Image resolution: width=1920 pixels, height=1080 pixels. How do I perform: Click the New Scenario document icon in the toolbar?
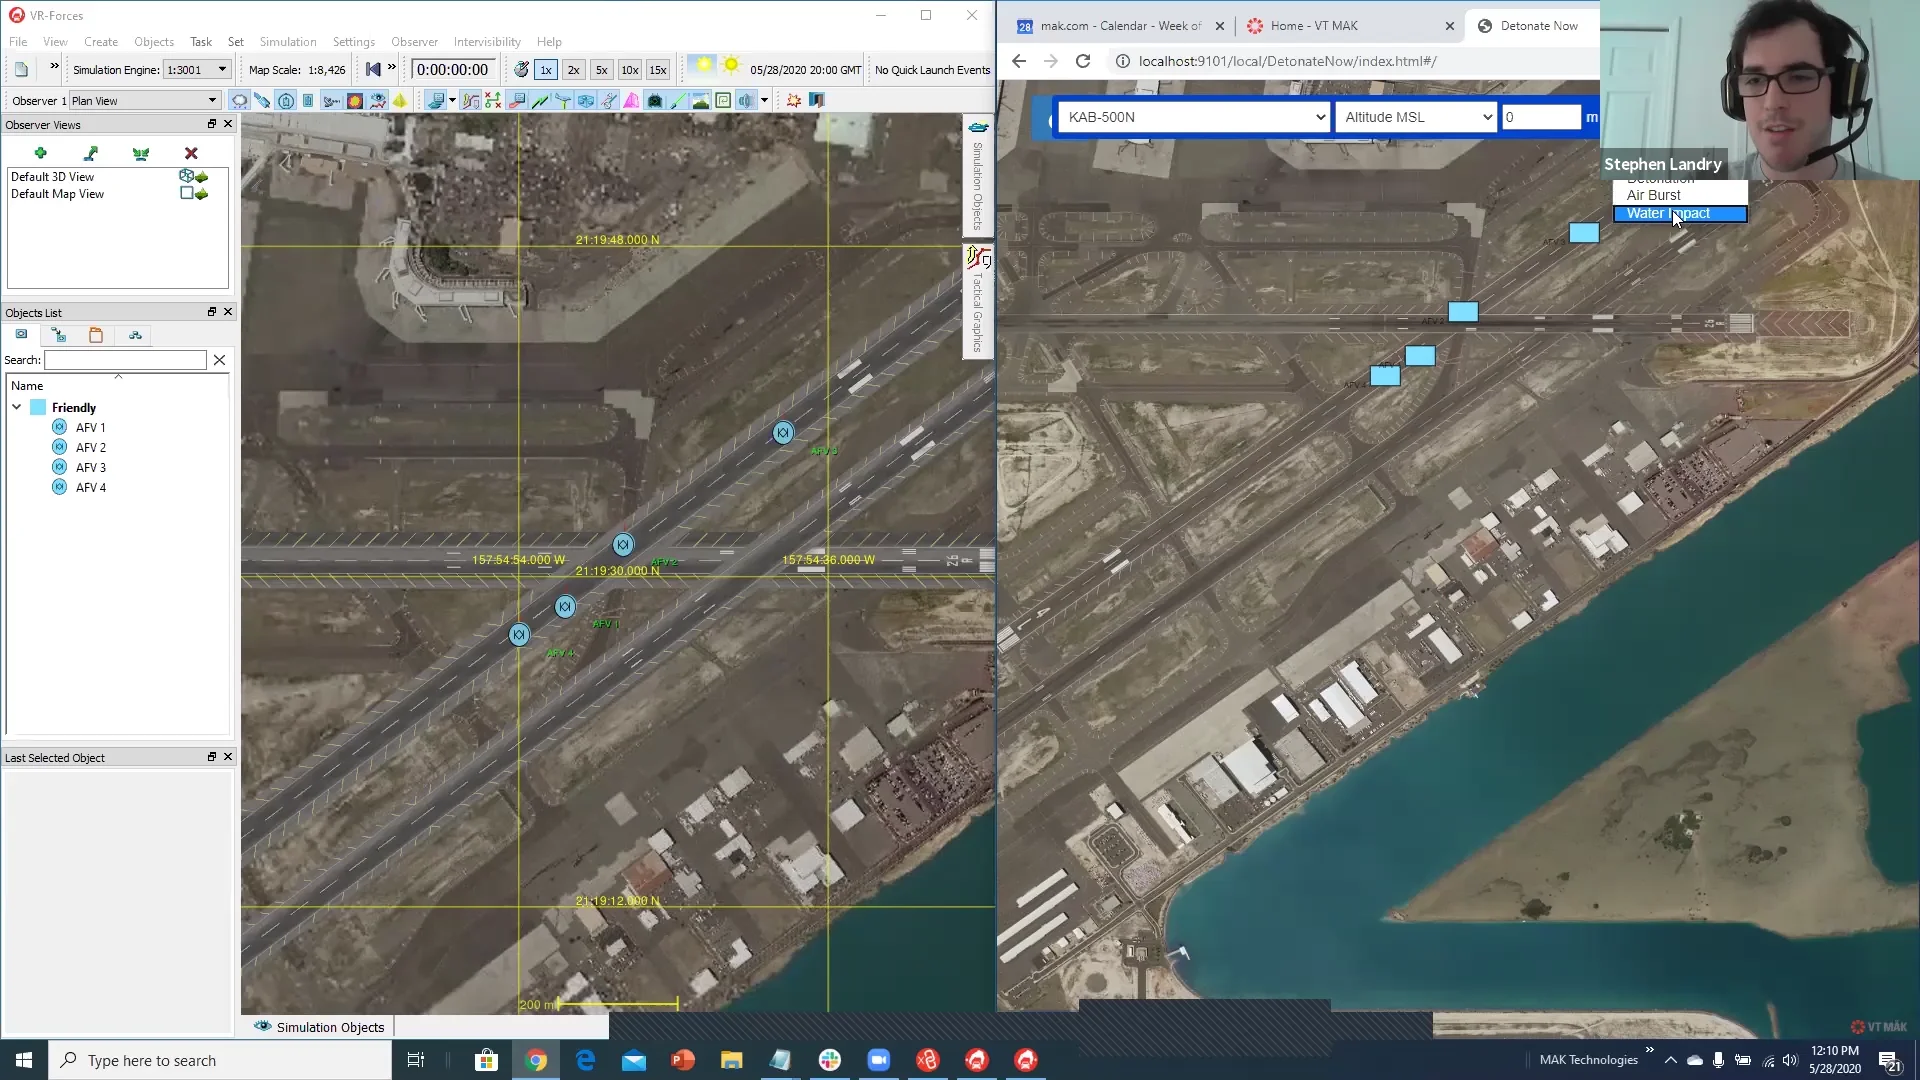pyautogui.click(x=21, y=70)
